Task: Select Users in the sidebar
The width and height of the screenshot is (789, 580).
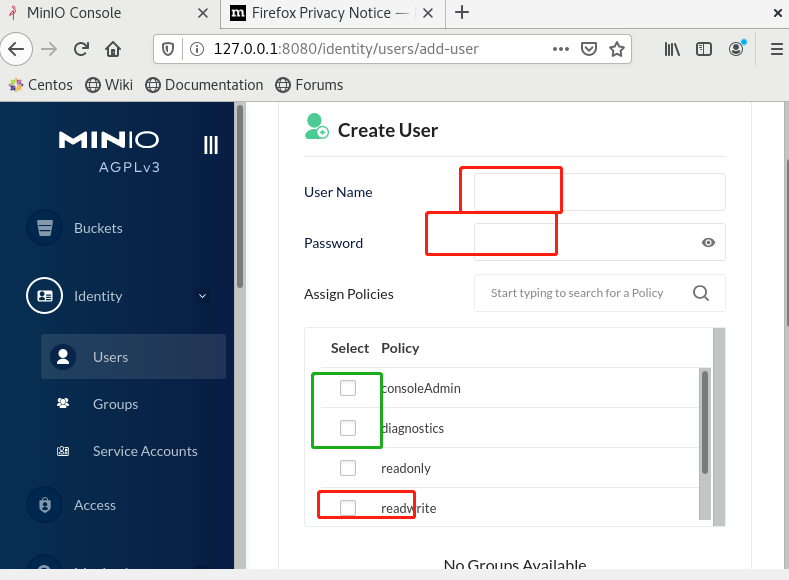Action: tap(133, 357)
